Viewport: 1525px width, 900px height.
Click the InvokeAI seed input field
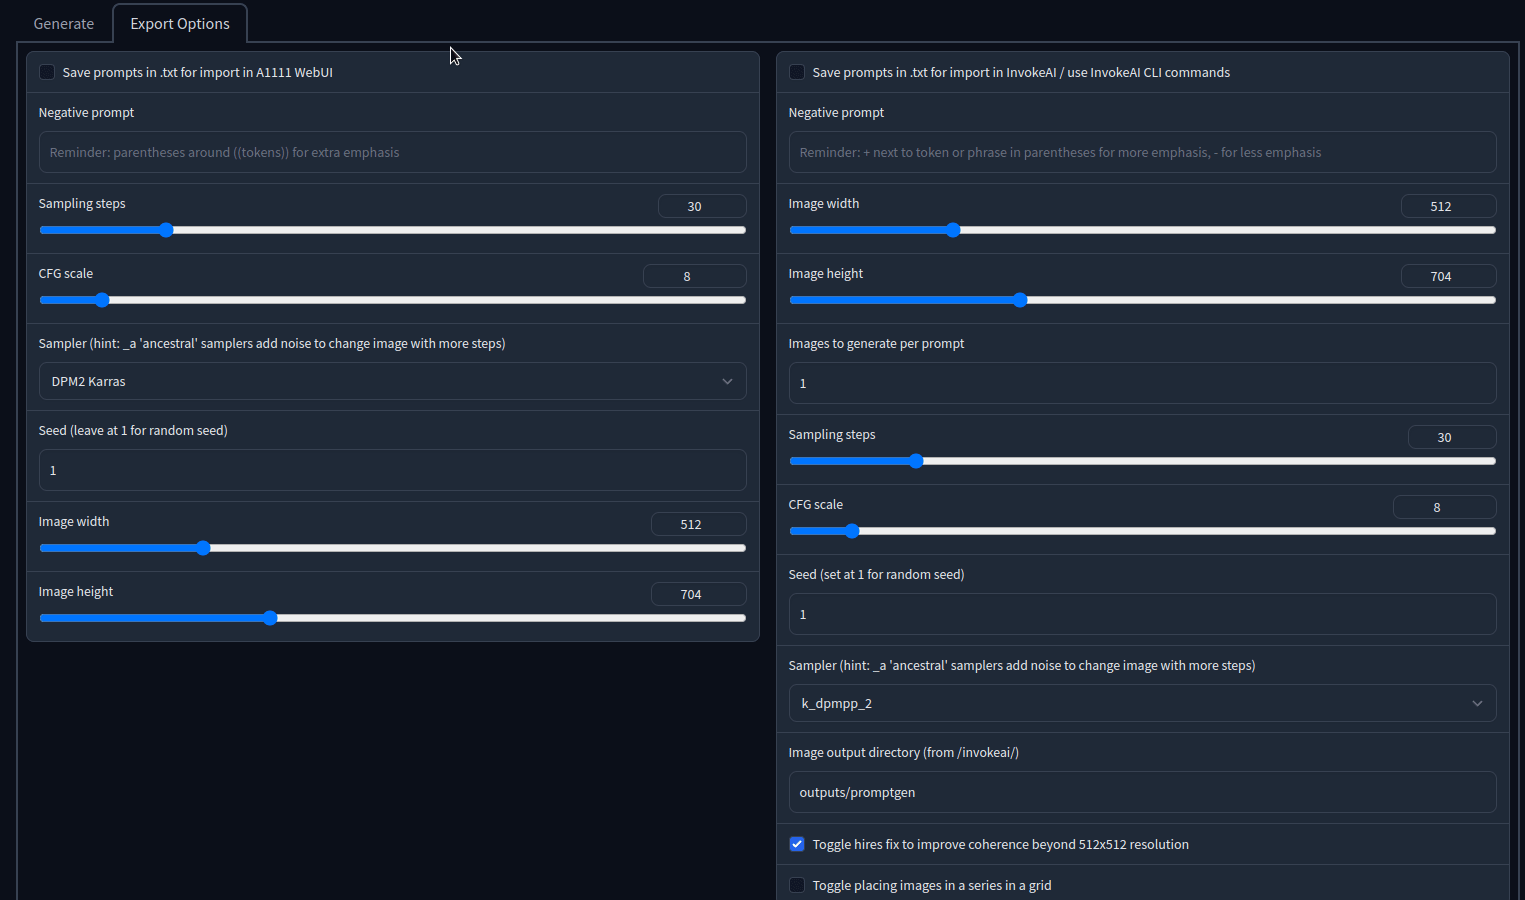pyautogui.click(x=1142, y=614)
